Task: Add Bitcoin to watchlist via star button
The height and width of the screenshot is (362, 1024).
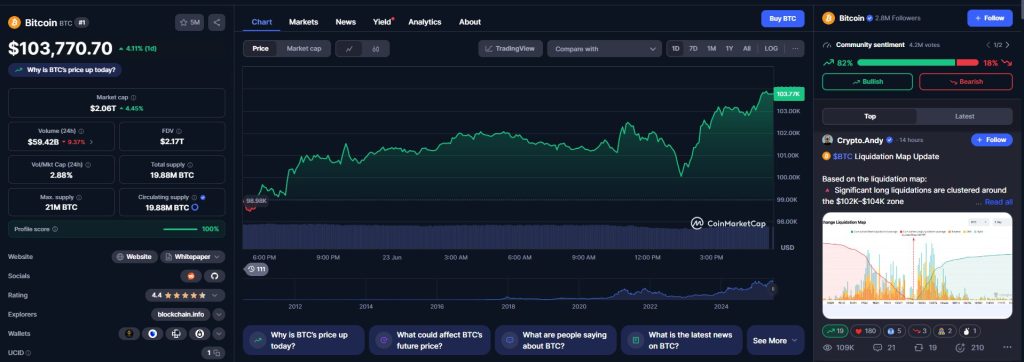Action: [x=190, y=23]
